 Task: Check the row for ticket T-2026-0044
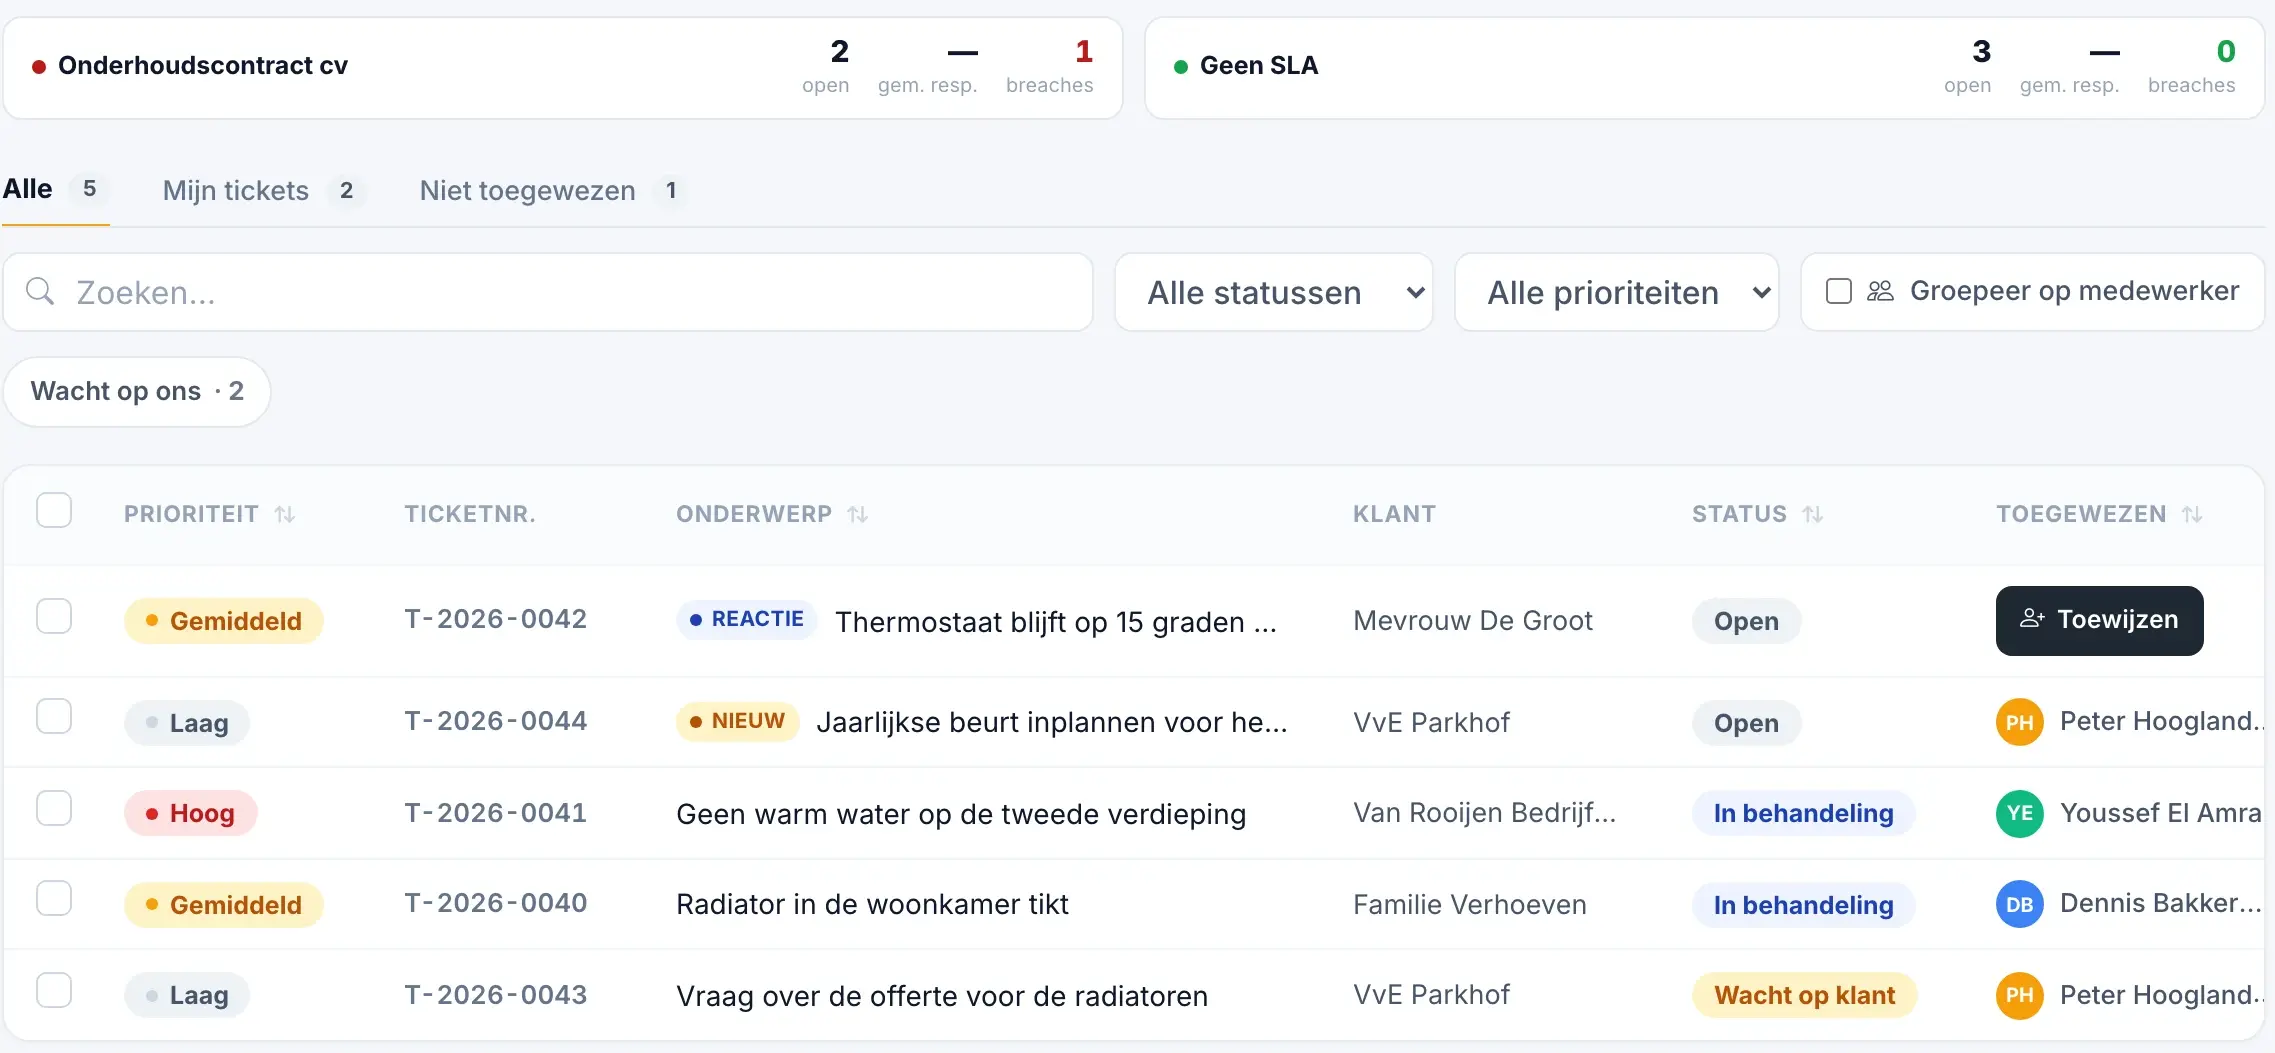pyautogui.click(x=54, y=716)
